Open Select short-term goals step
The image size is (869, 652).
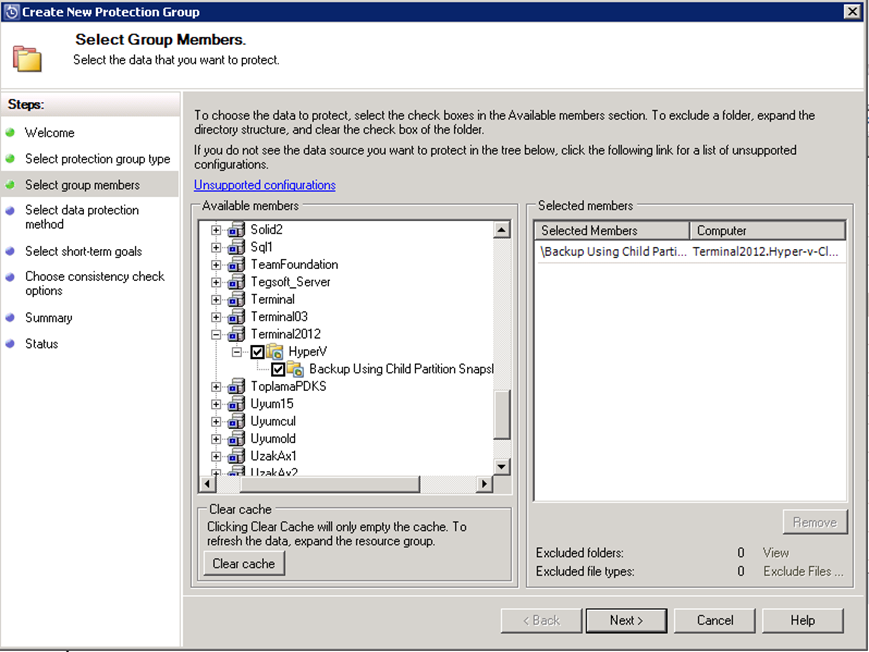point(83,251)
